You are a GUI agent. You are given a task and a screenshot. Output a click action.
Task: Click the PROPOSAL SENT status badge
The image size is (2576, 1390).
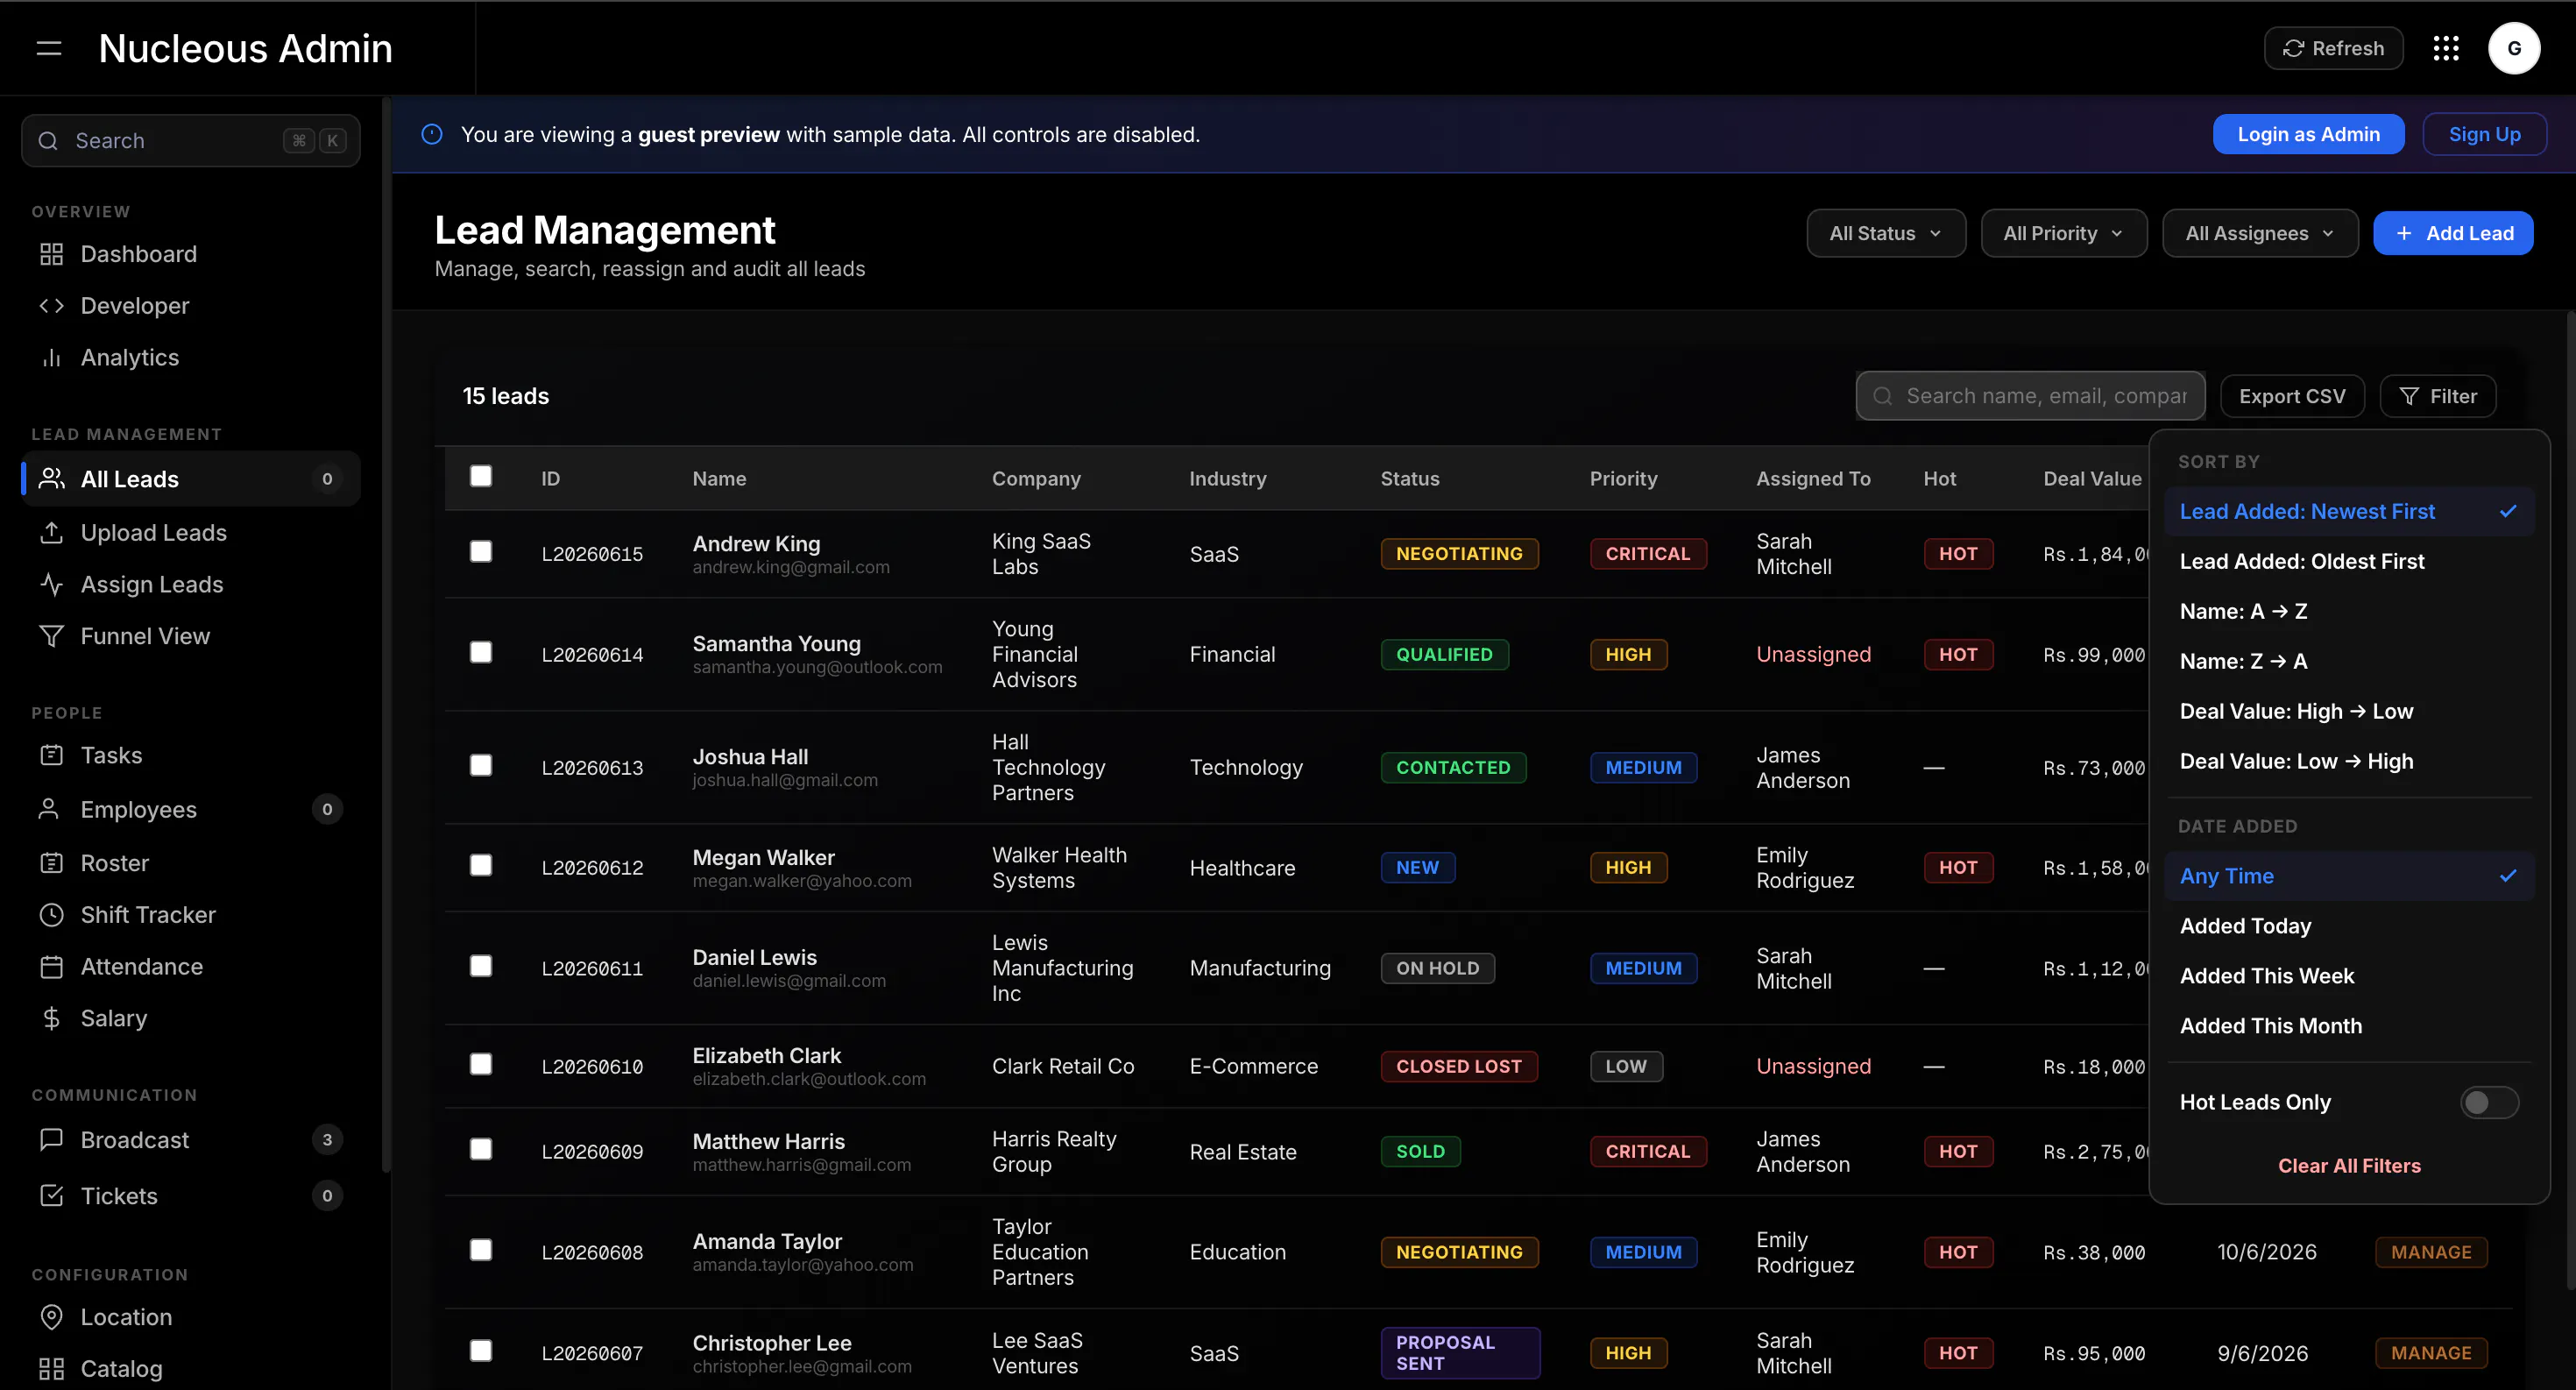1460,1353
